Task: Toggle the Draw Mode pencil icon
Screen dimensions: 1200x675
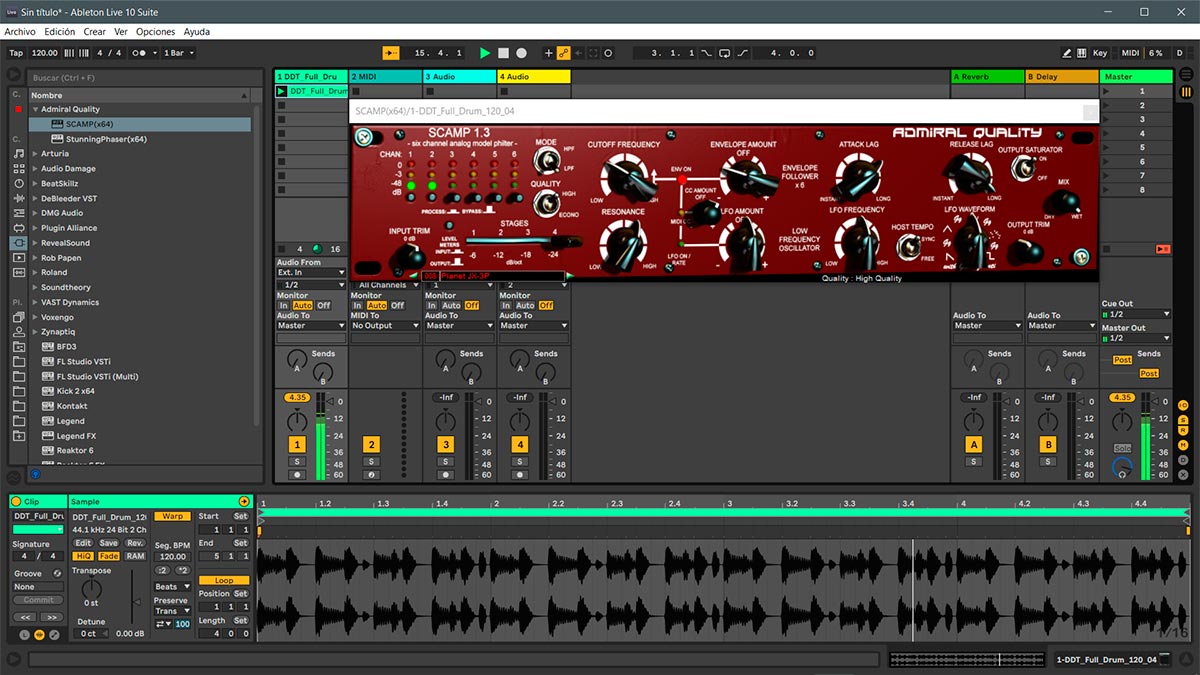Action: tap(1067, 53)
